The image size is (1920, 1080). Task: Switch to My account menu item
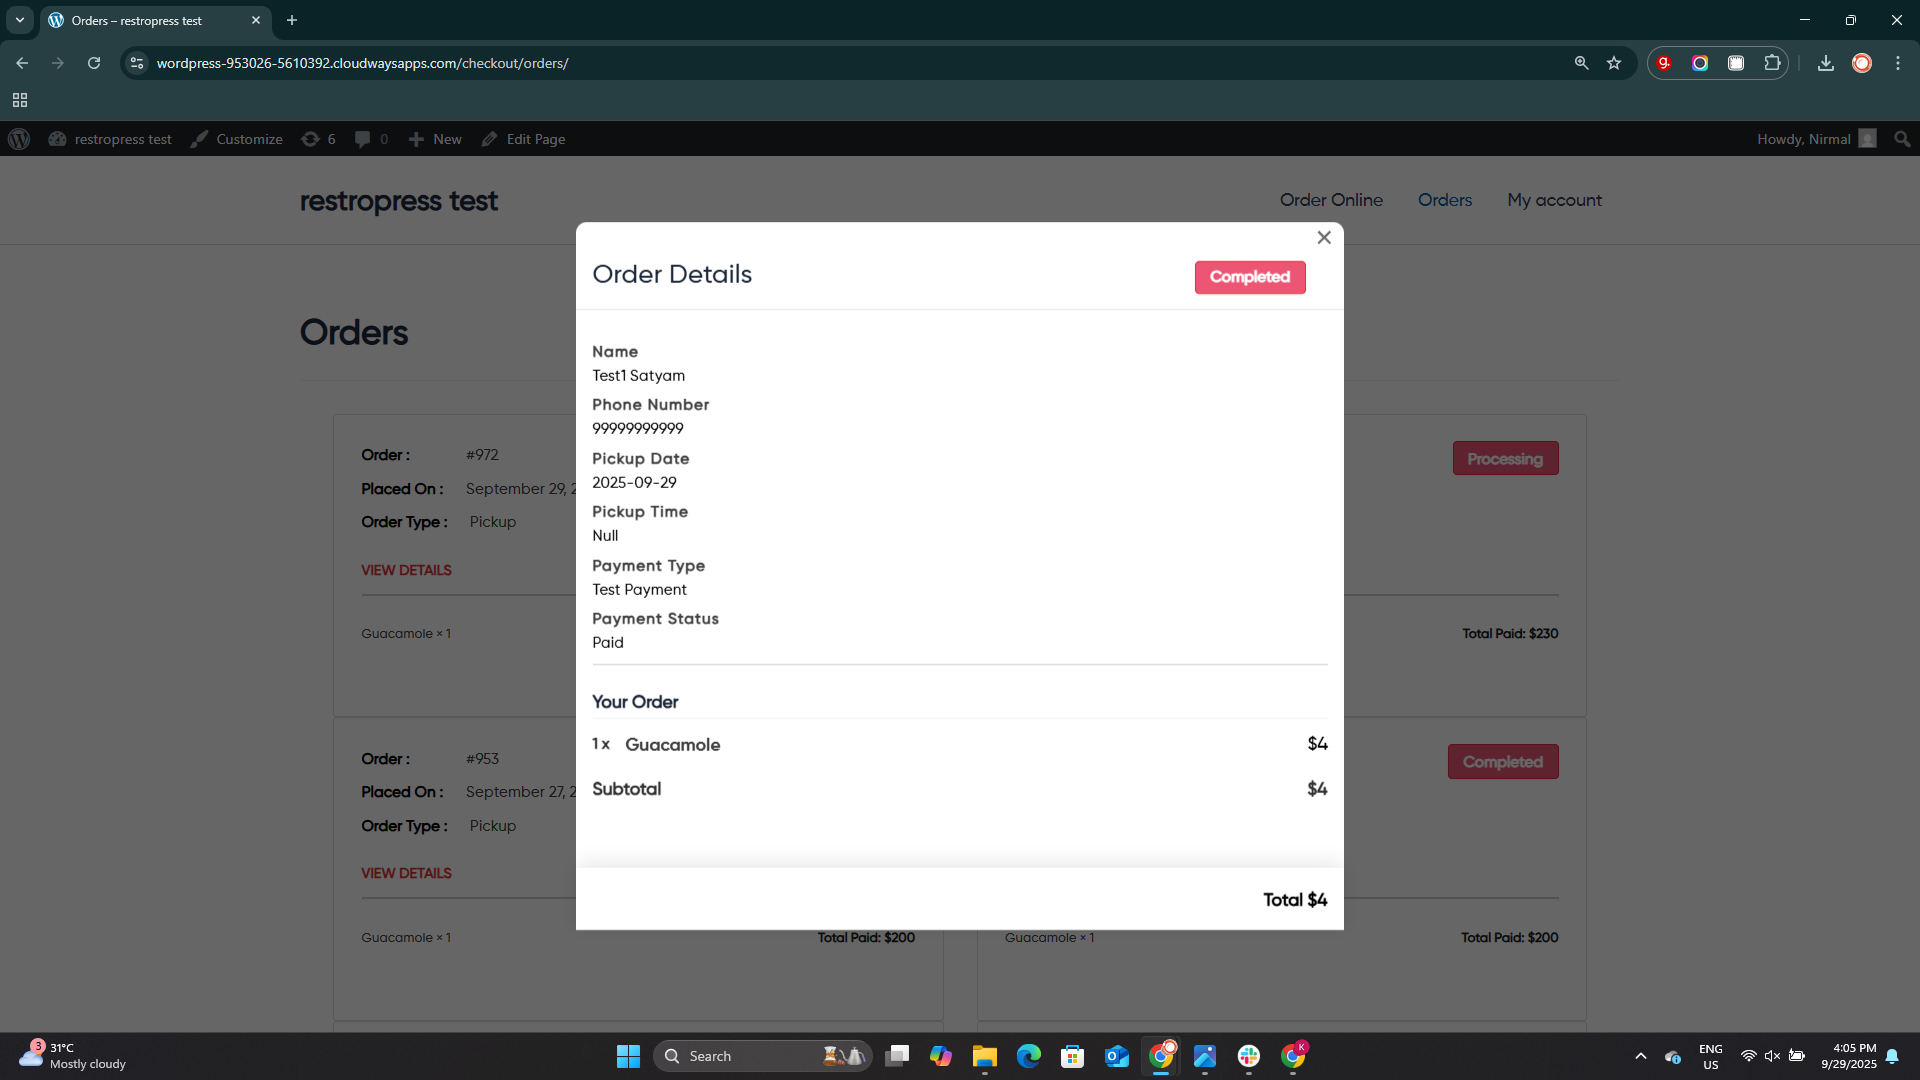(1554, 200)
